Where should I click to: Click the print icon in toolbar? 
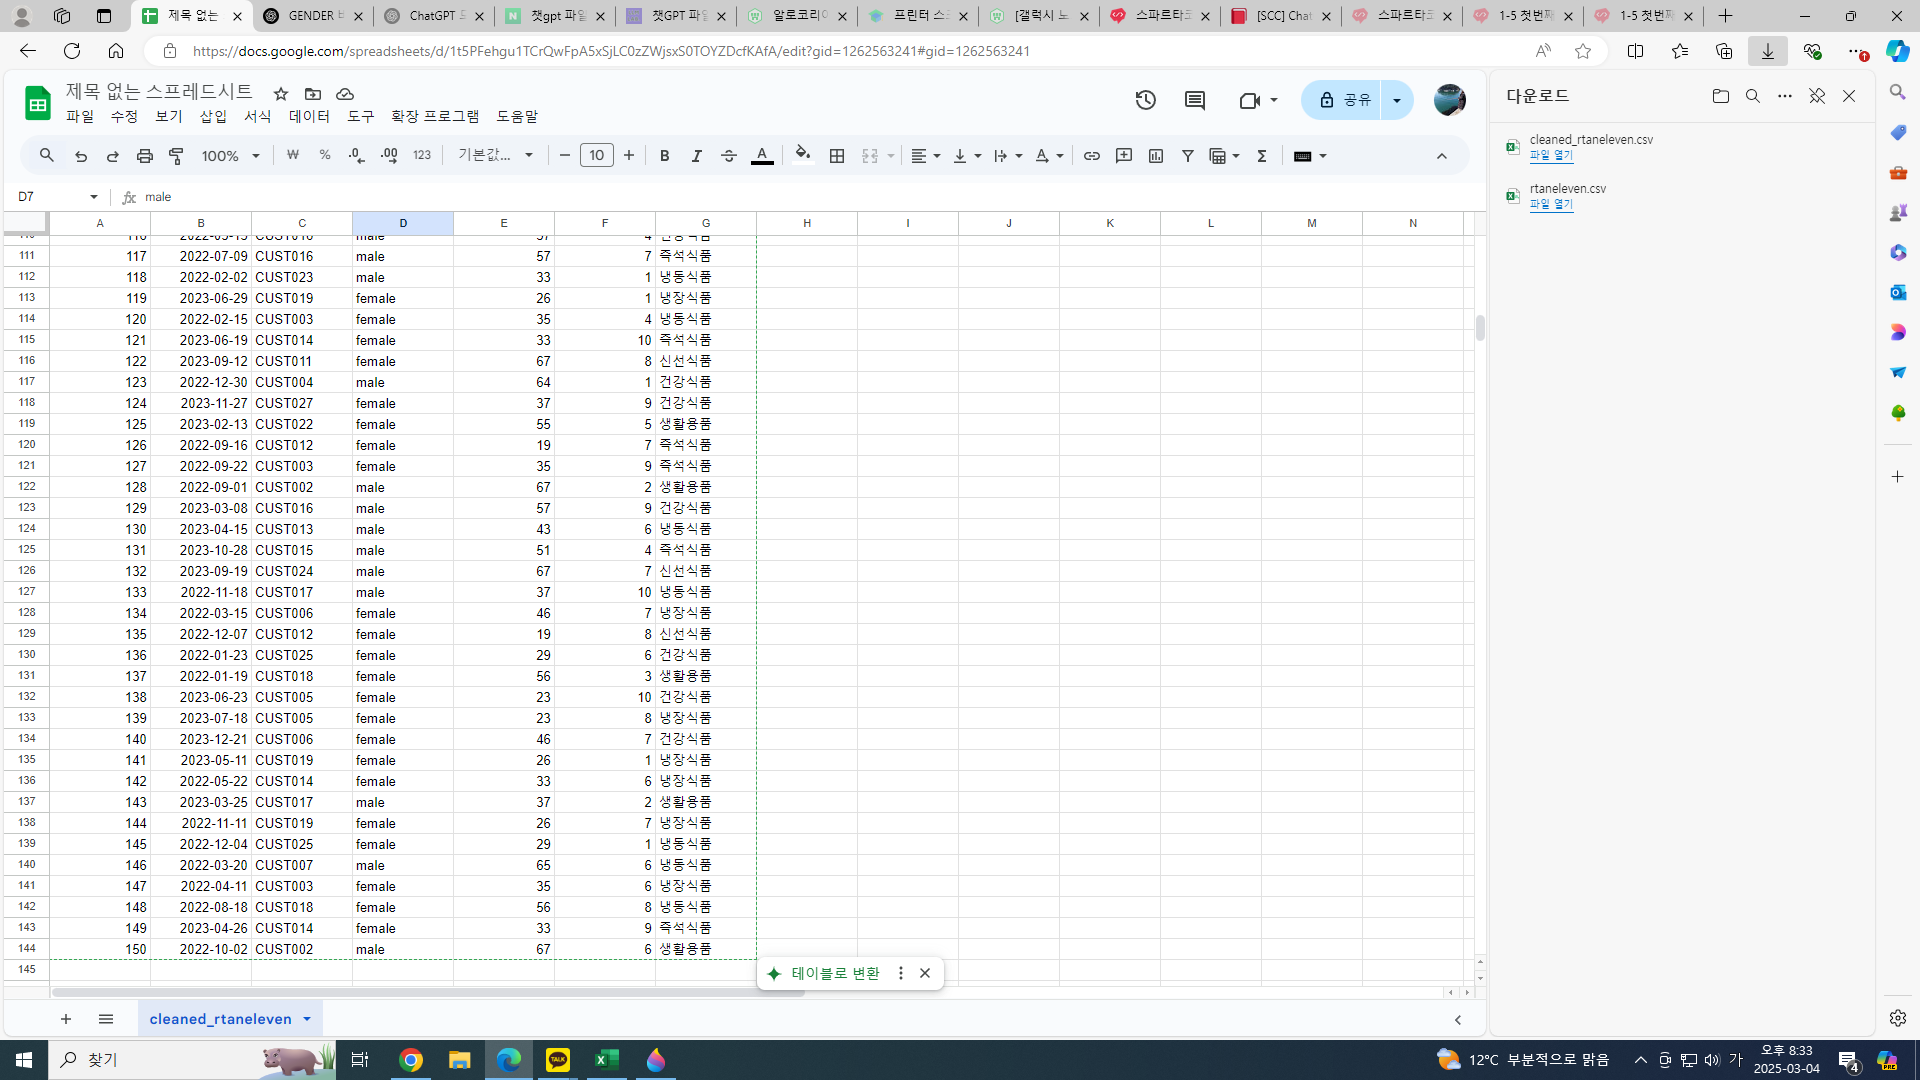[145, 156]
